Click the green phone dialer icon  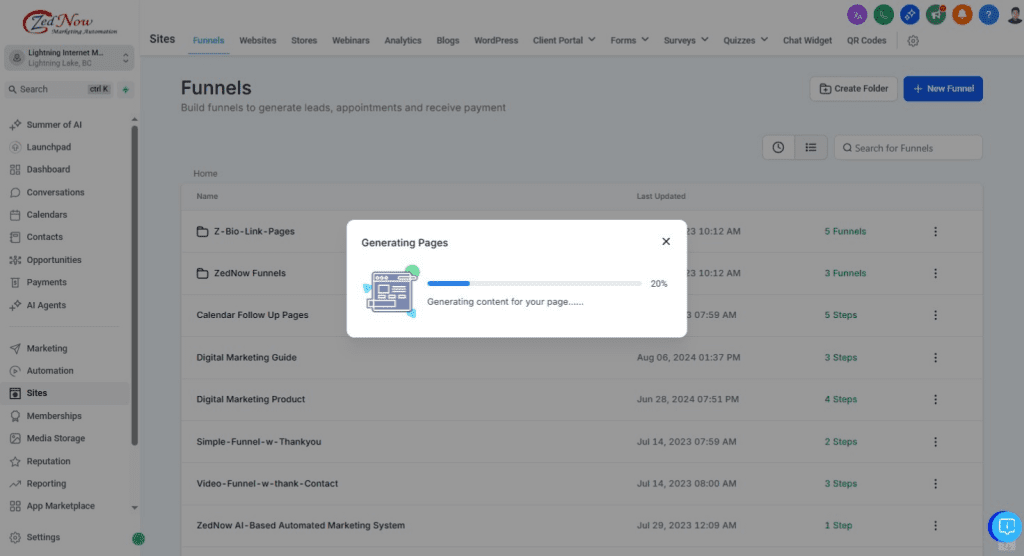point(884,14)
